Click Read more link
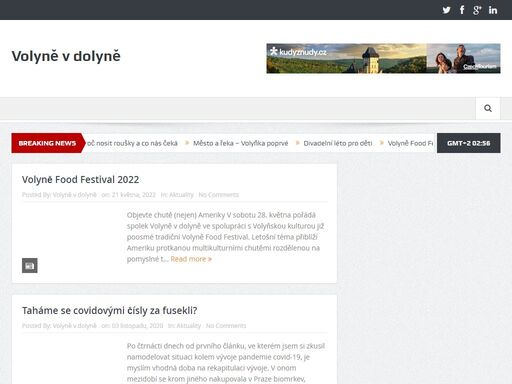512x384 pixels. (x=191, y=259)
